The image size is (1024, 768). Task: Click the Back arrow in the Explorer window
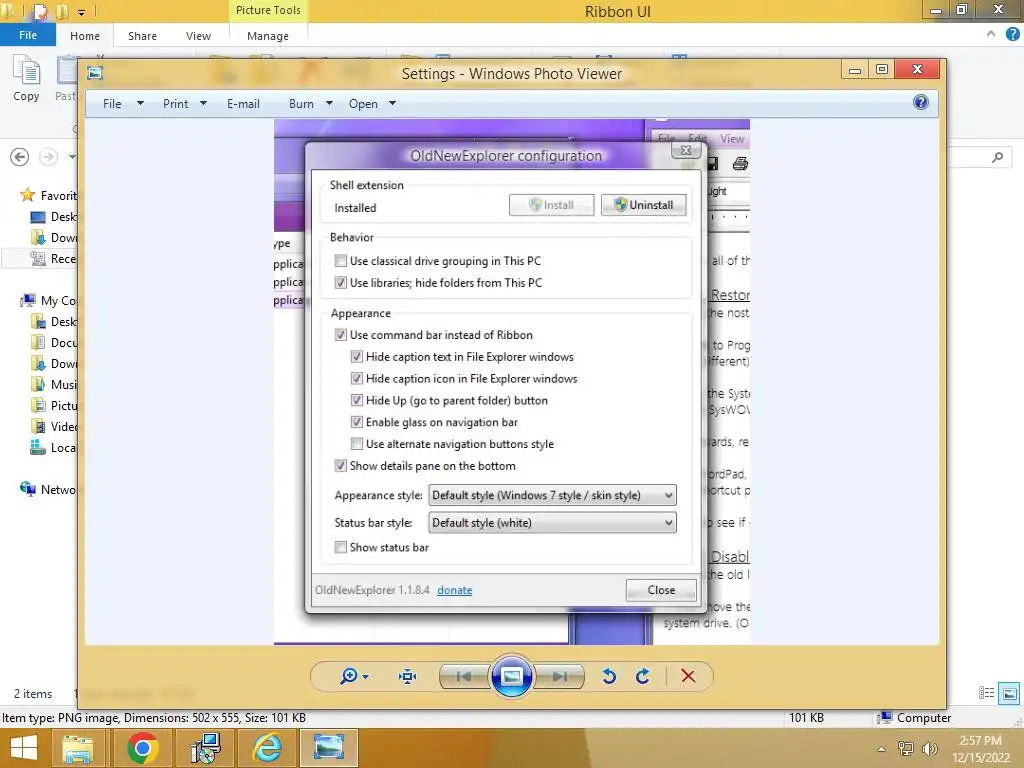tap(20, 157)
